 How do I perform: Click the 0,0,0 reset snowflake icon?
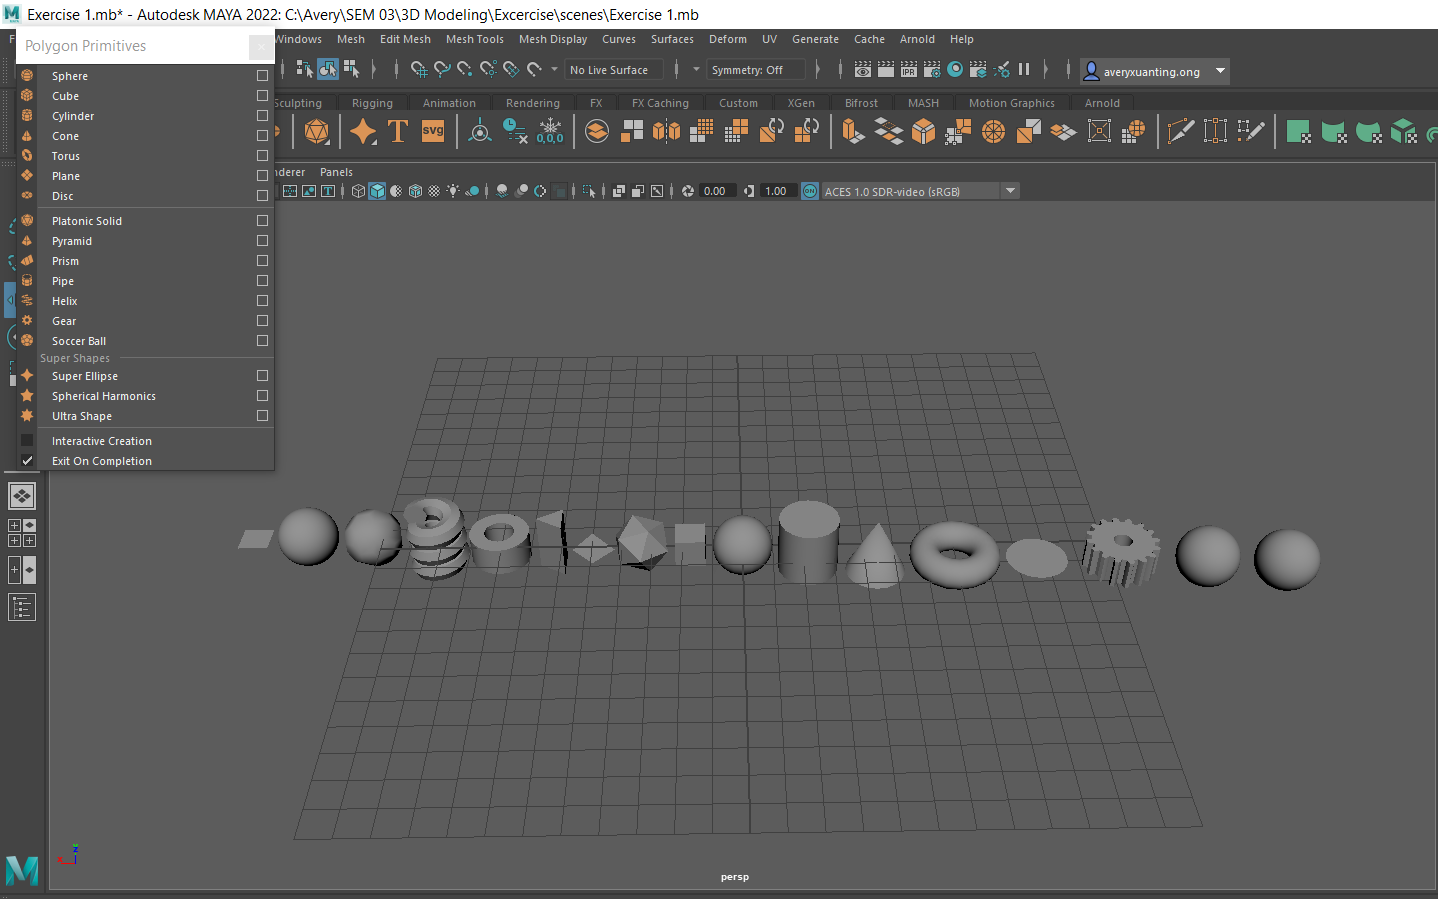coord(550,131)
